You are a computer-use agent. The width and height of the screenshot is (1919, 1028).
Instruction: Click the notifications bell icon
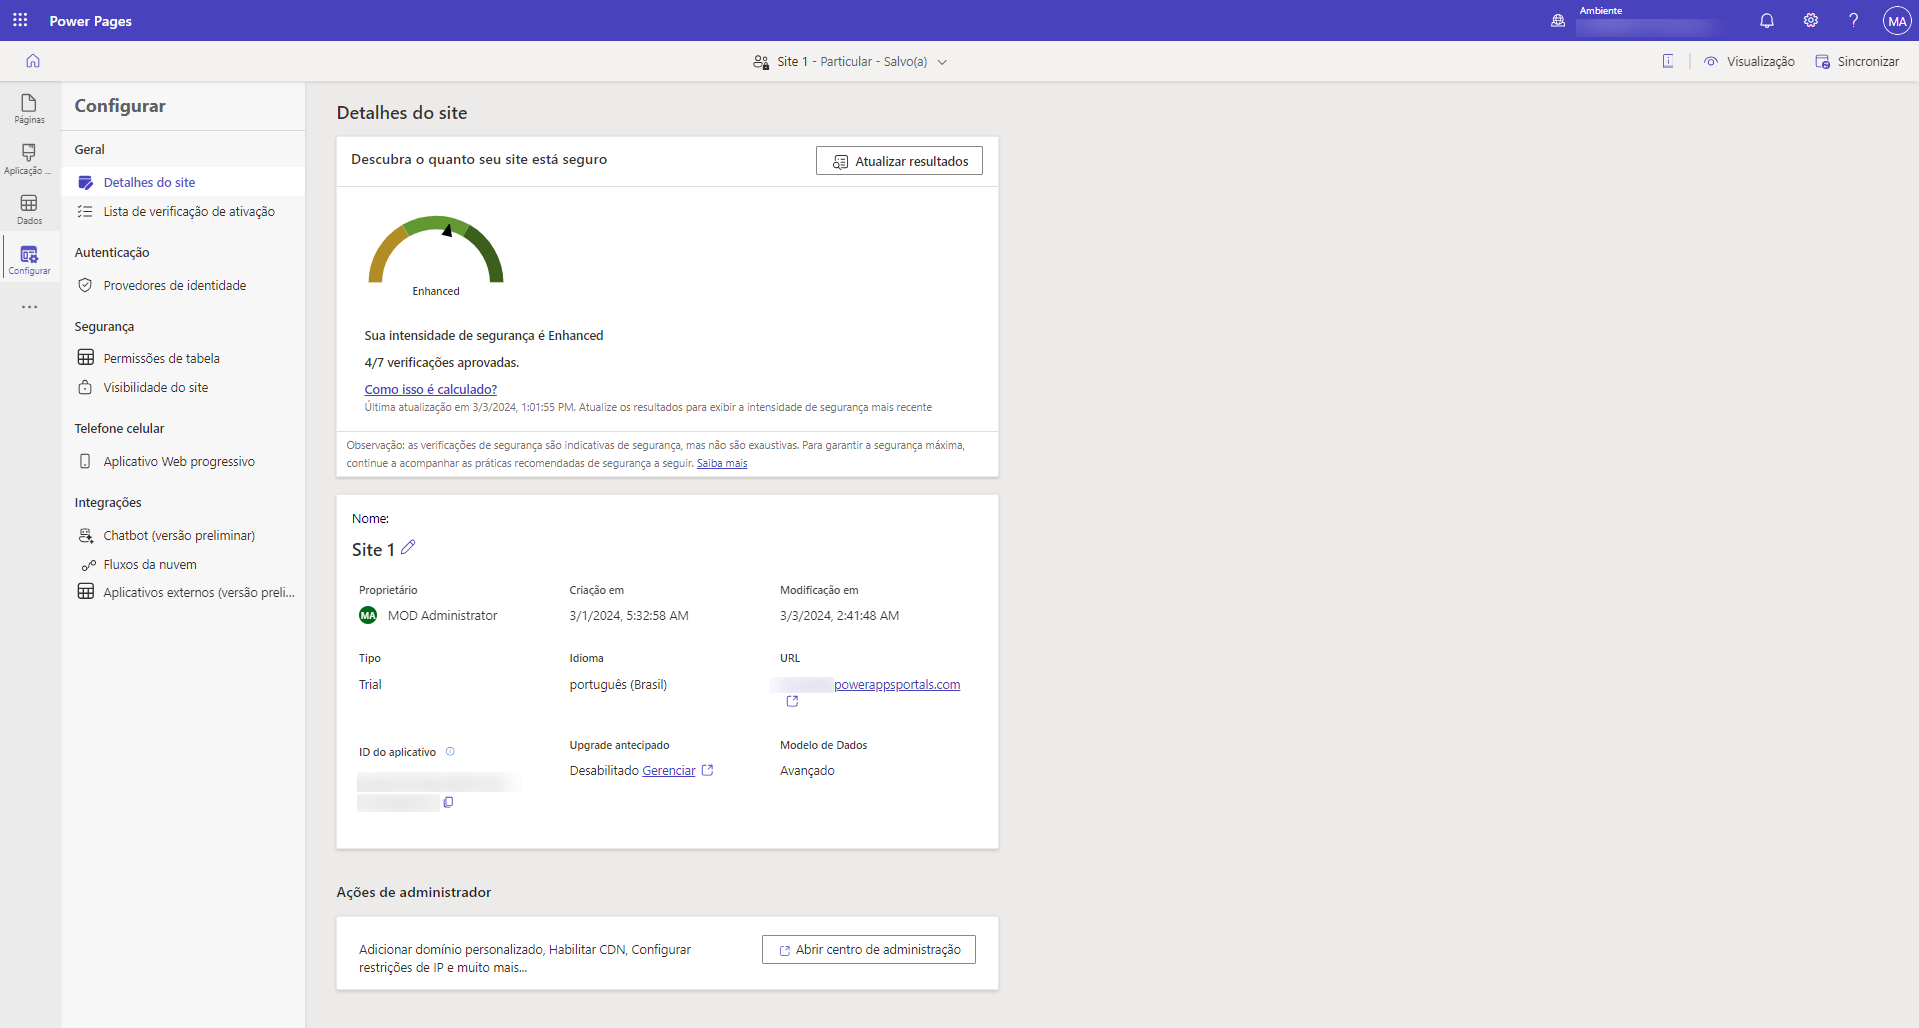[1767, 20]
